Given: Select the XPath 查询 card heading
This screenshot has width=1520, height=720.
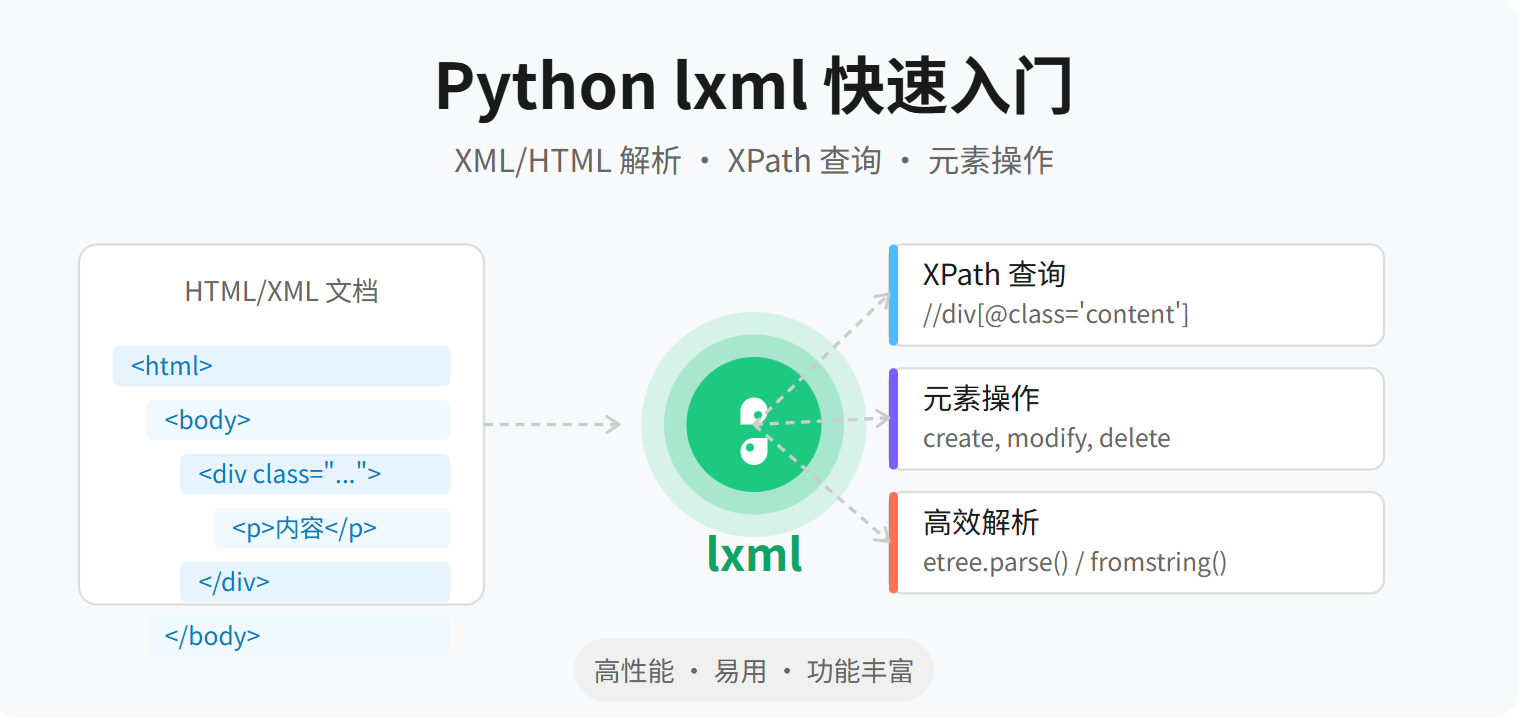Looking at the screenshot, I should pyautogui.click(x=994, y=274).
